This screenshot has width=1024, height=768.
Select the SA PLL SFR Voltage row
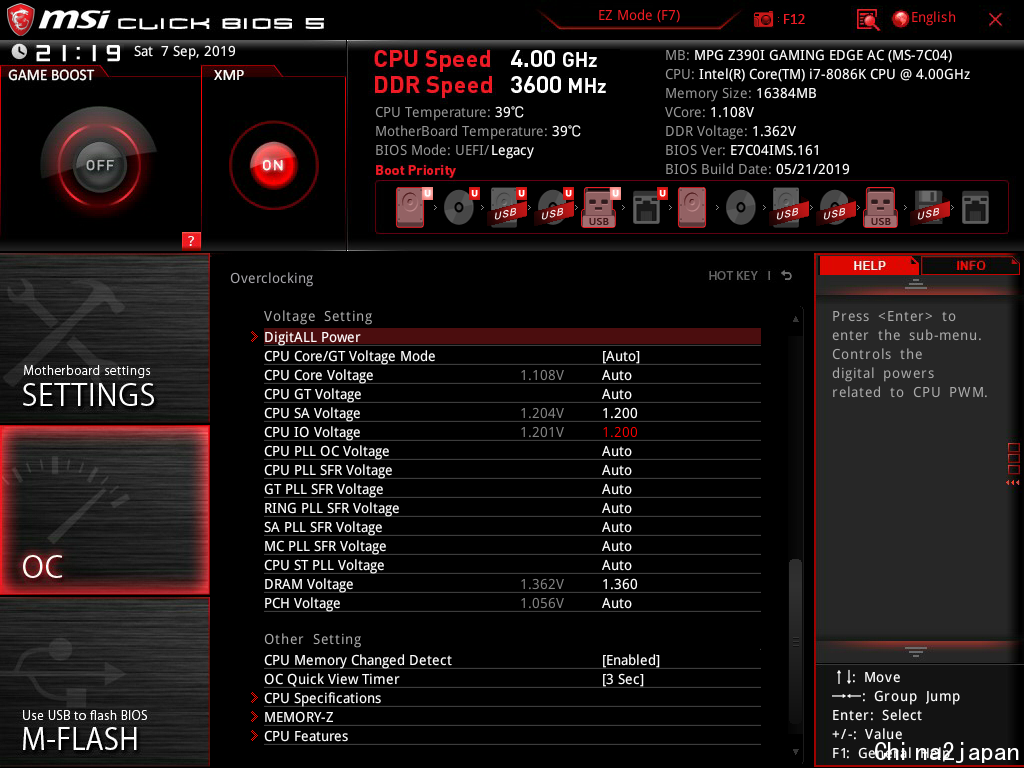pyautogui.click(x=512, y=526)
